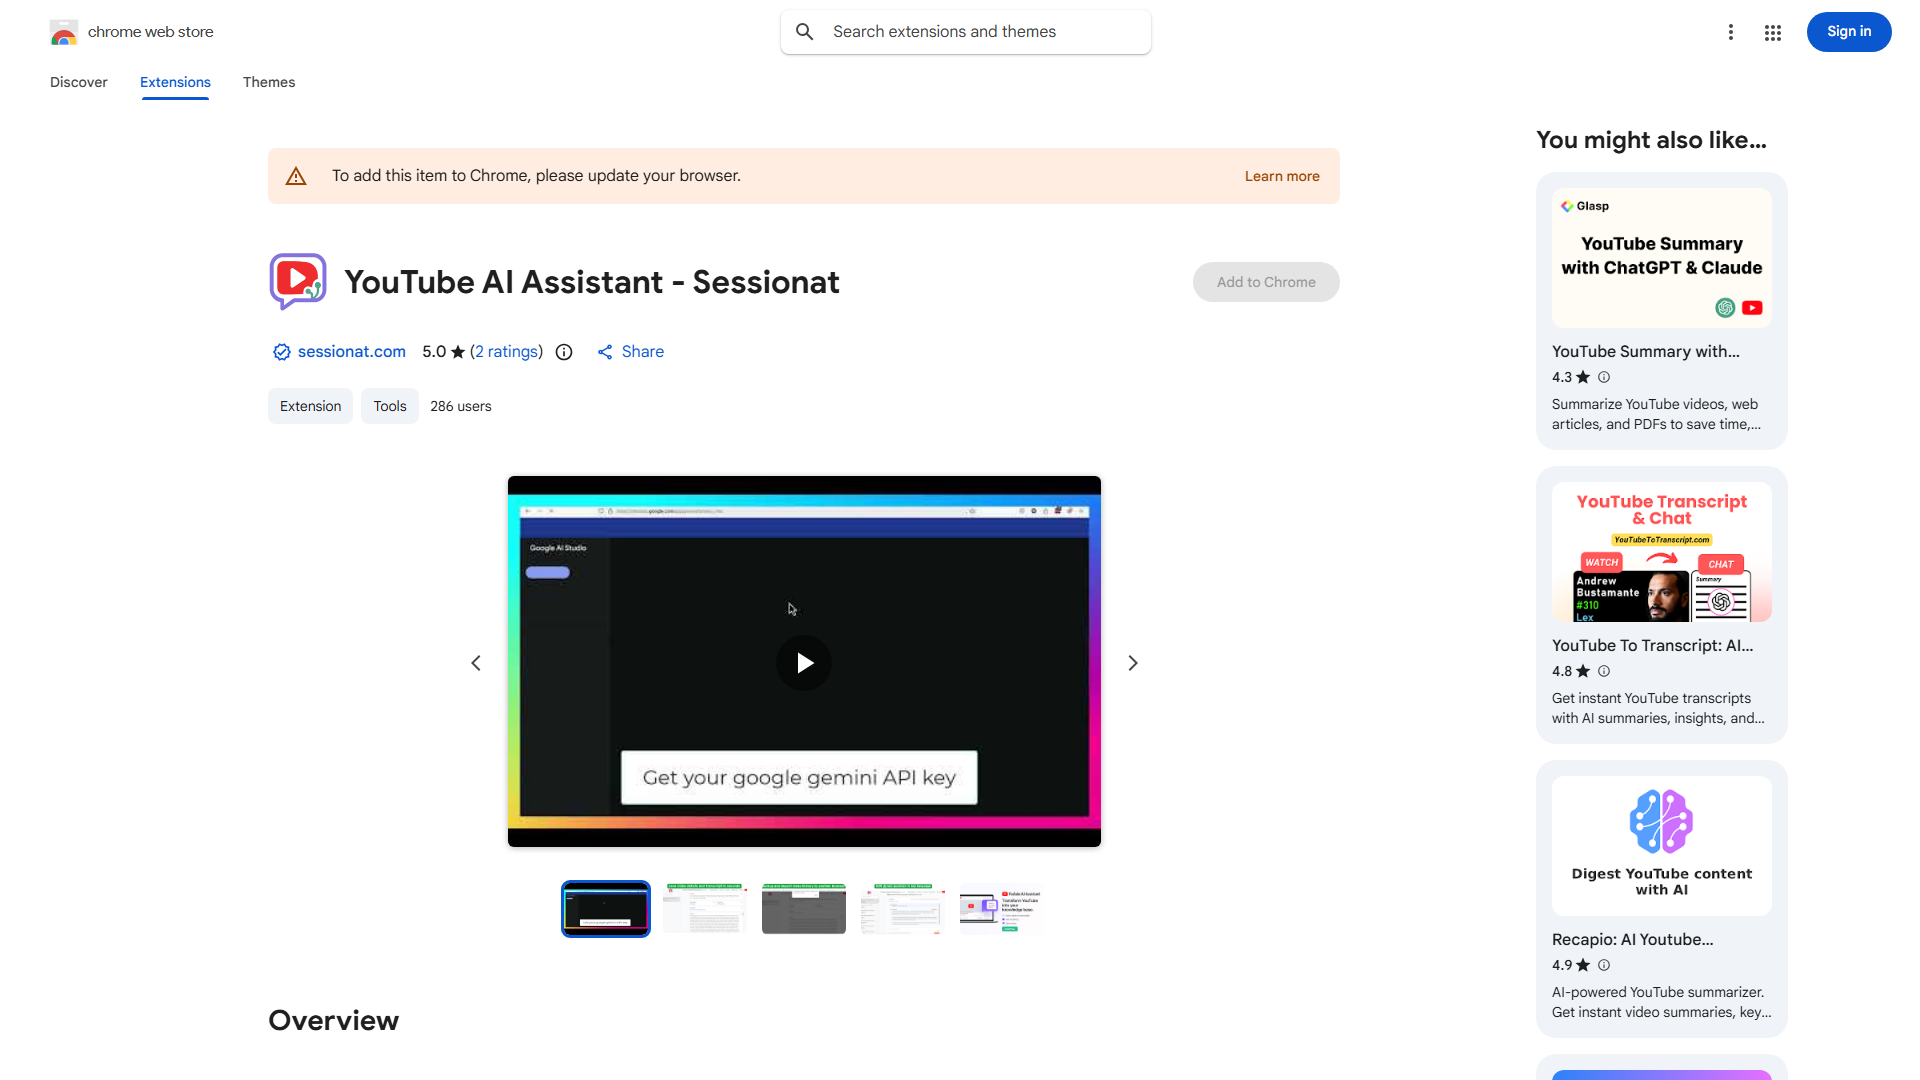Viewport: 1920px width, 1080px height.
Task: Open the Learn more link
Action: (1282, 176)
